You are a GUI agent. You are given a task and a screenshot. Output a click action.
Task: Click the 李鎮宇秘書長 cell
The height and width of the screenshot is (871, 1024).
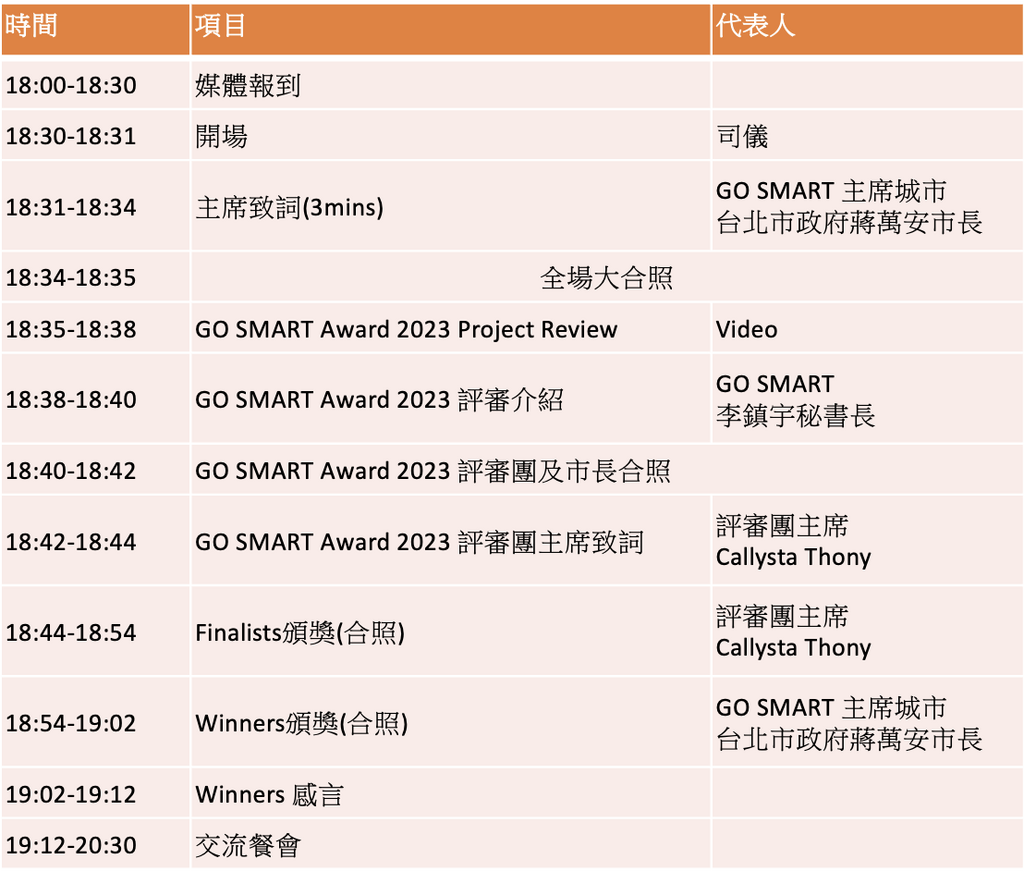tap(796, 415)
